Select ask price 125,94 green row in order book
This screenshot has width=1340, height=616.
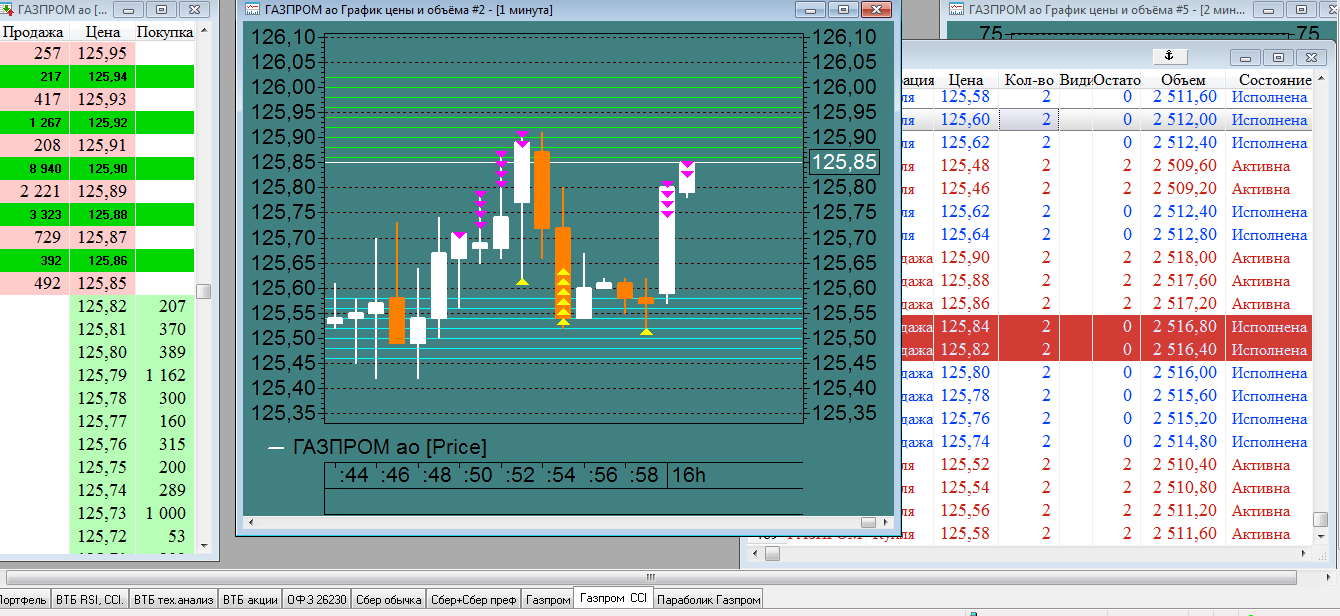[x=102, y=77]
